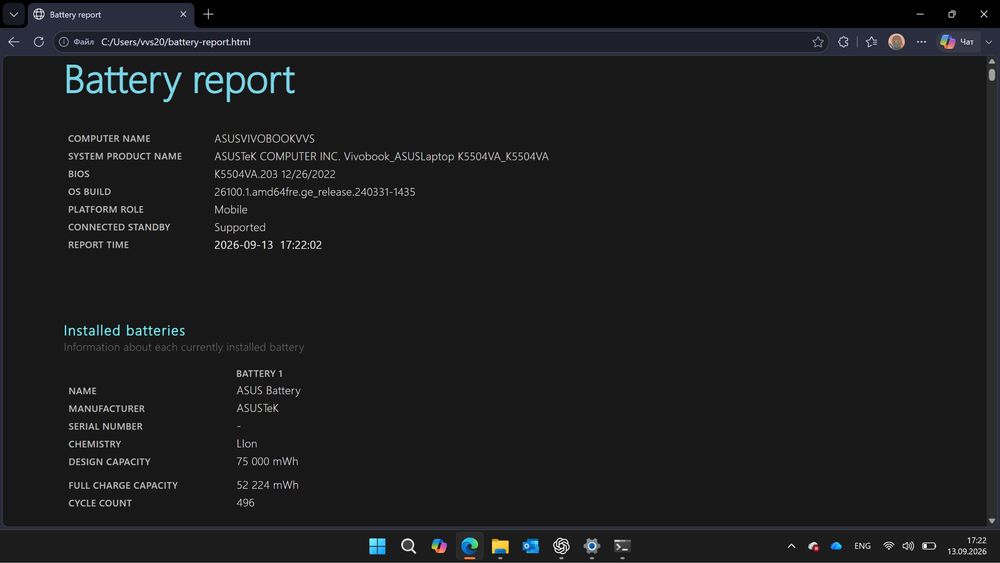Show hidden tray icons chevron
Image resolution: width=1000 pixels, height=563 pixels.
(x=791, y=546)
